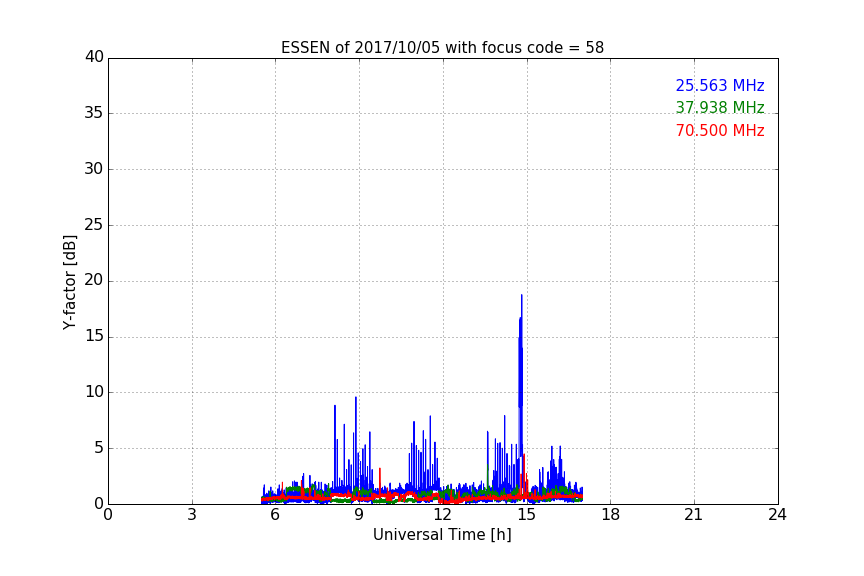Click the x-axis tick label 3
864x576 pixels.
coord(192,515)
